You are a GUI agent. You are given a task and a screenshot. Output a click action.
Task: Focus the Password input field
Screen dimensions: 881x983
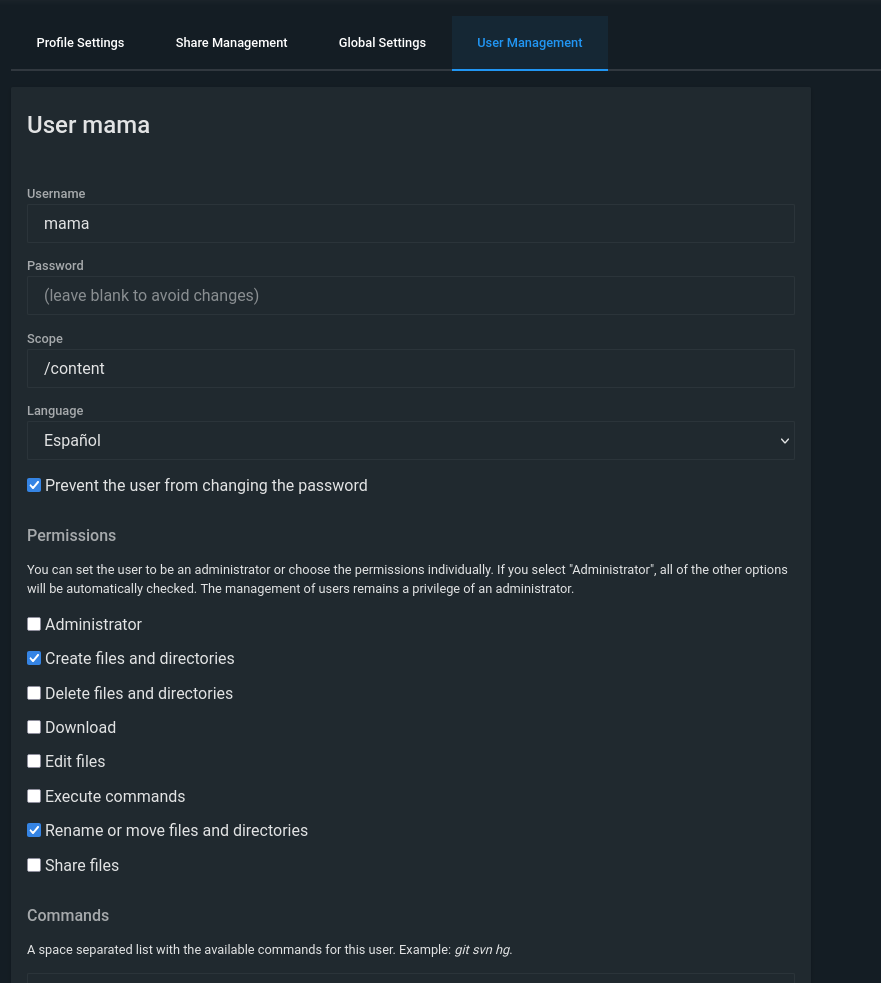coord(411,295)
